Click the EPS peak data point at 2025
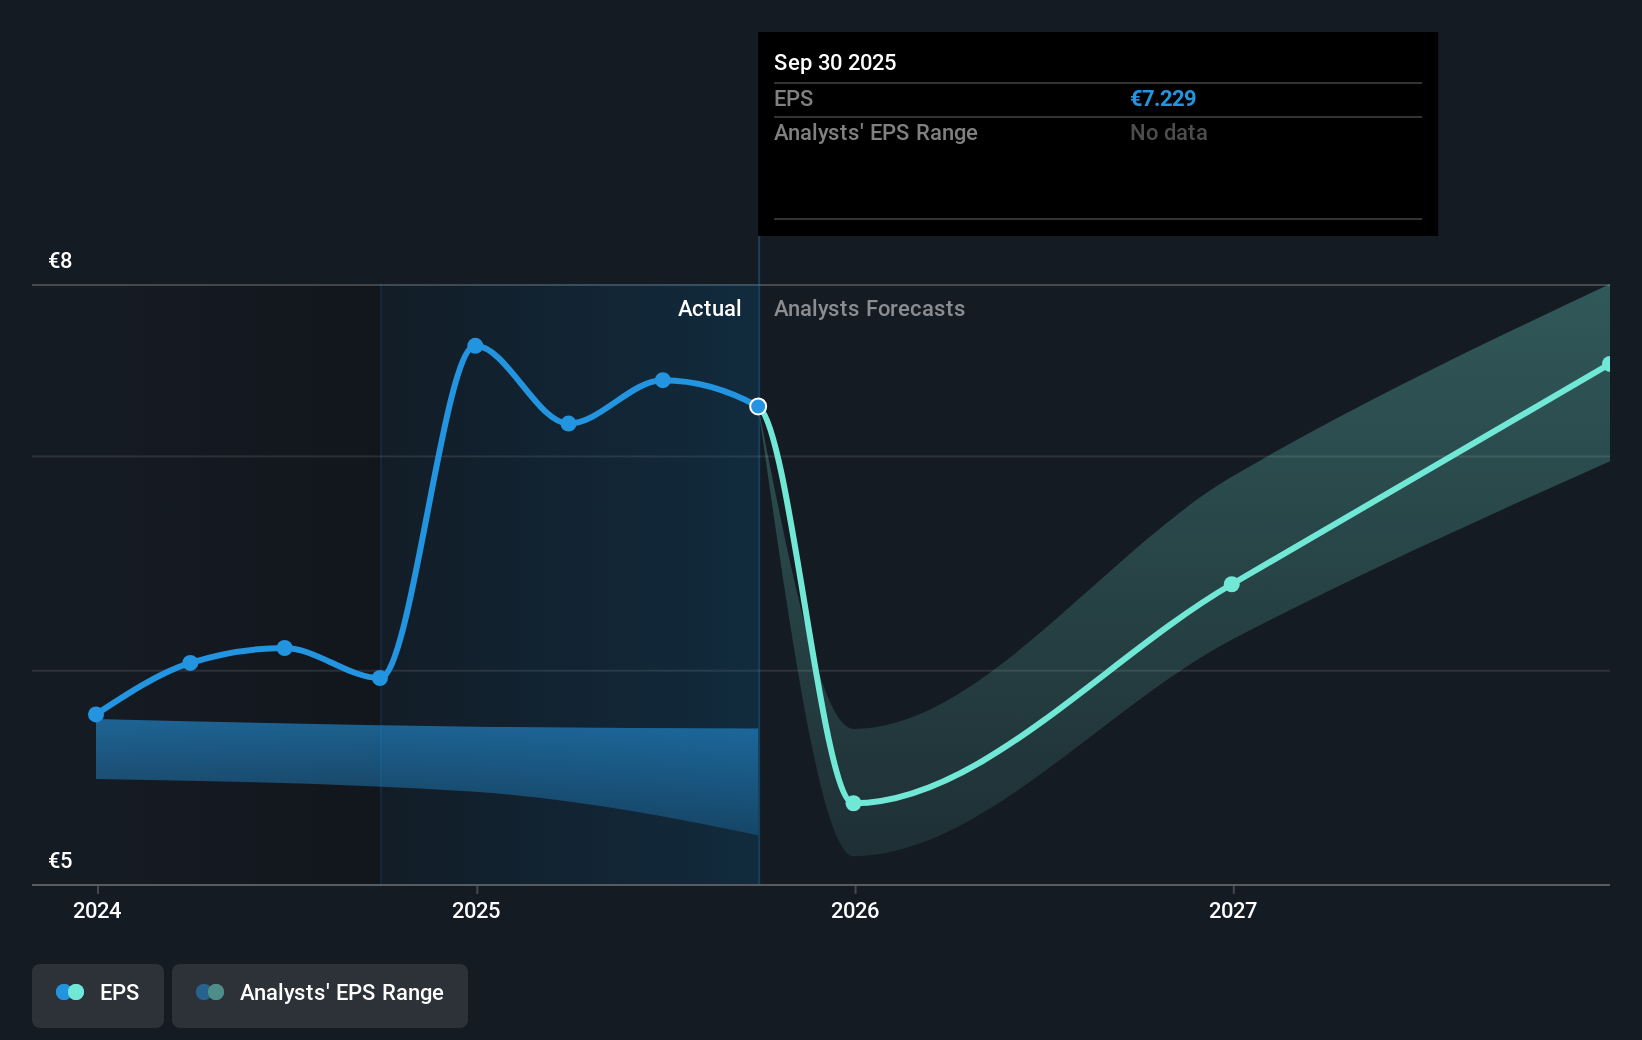The image size is (1642, 1040). click(475, 346)
